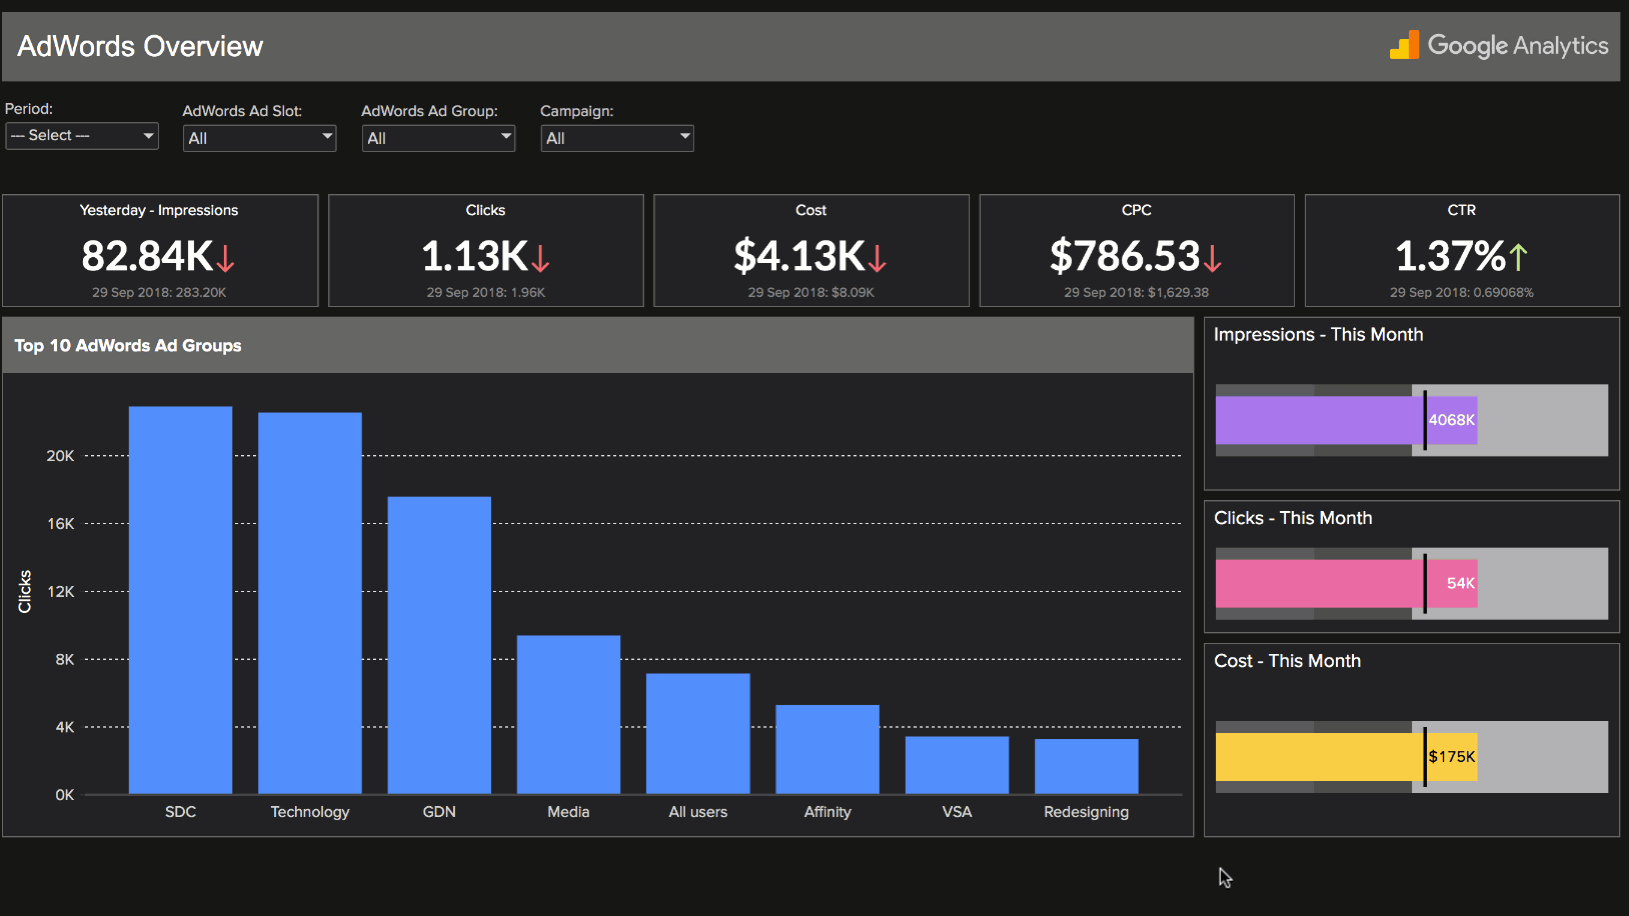Click the red arrow next to Clicks metric

pos(540,260)
